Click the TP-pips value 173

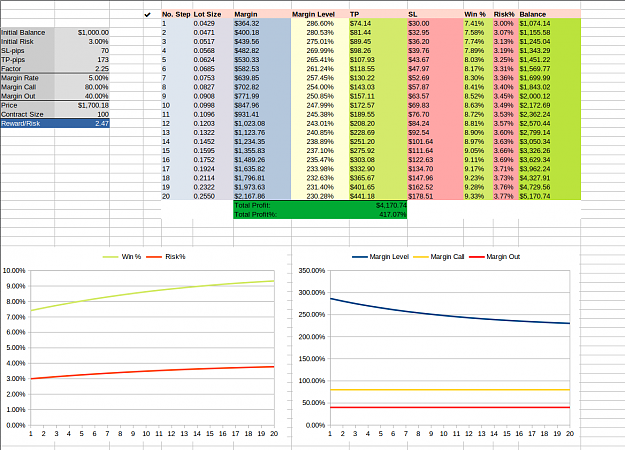[x=82, y=59]
